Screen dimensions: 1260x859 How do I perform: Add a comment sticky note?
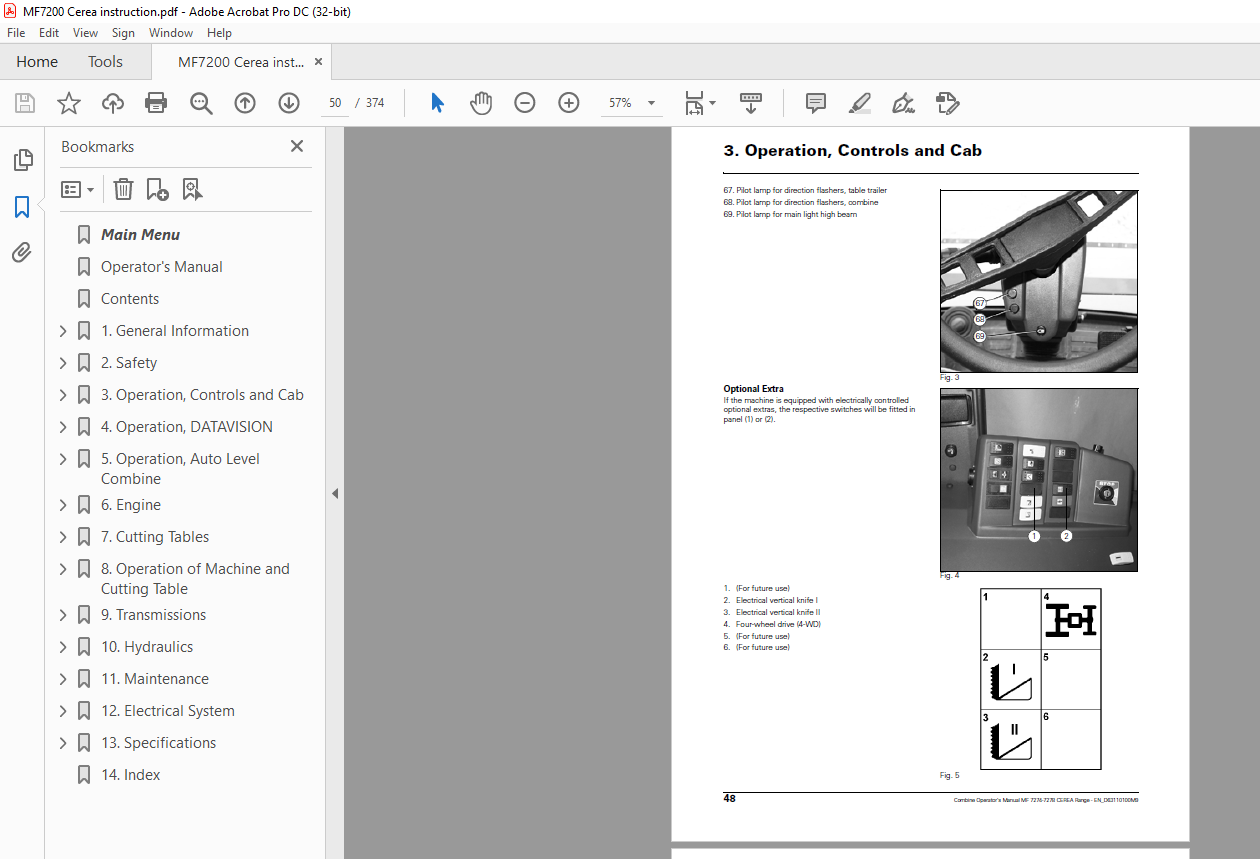(x=816, y=103)
